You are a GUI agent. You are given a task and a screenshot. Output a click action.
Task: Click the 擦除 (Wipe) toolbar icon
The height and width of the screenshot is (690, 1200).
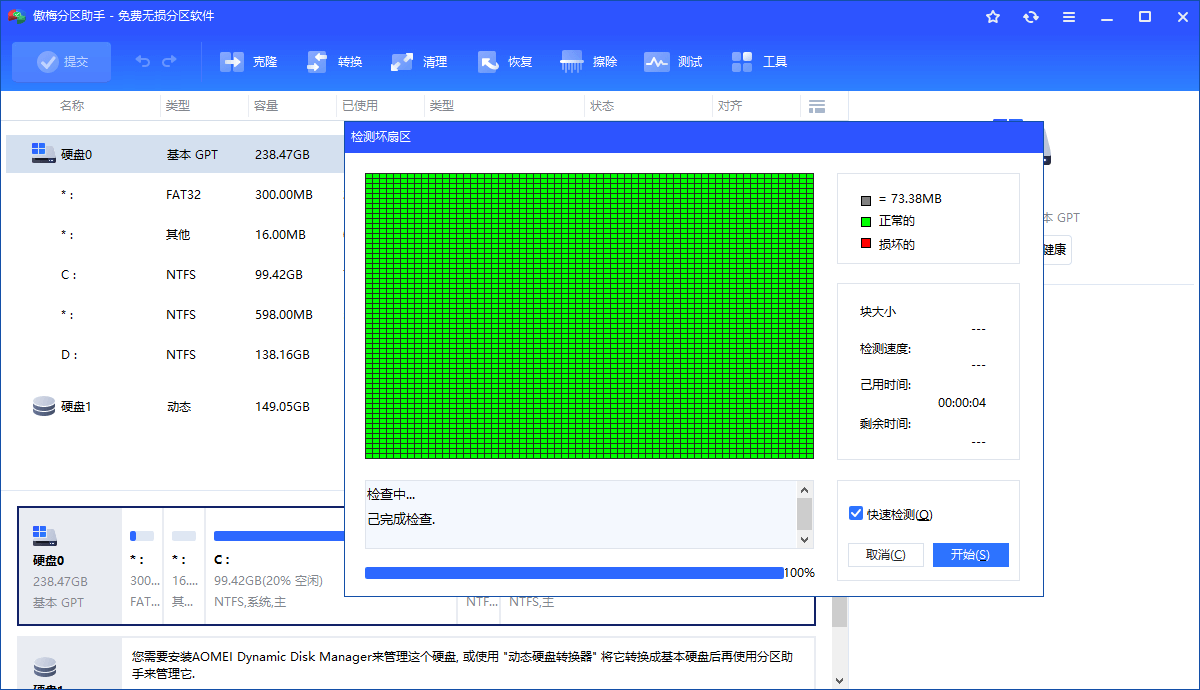coord(573,62)
